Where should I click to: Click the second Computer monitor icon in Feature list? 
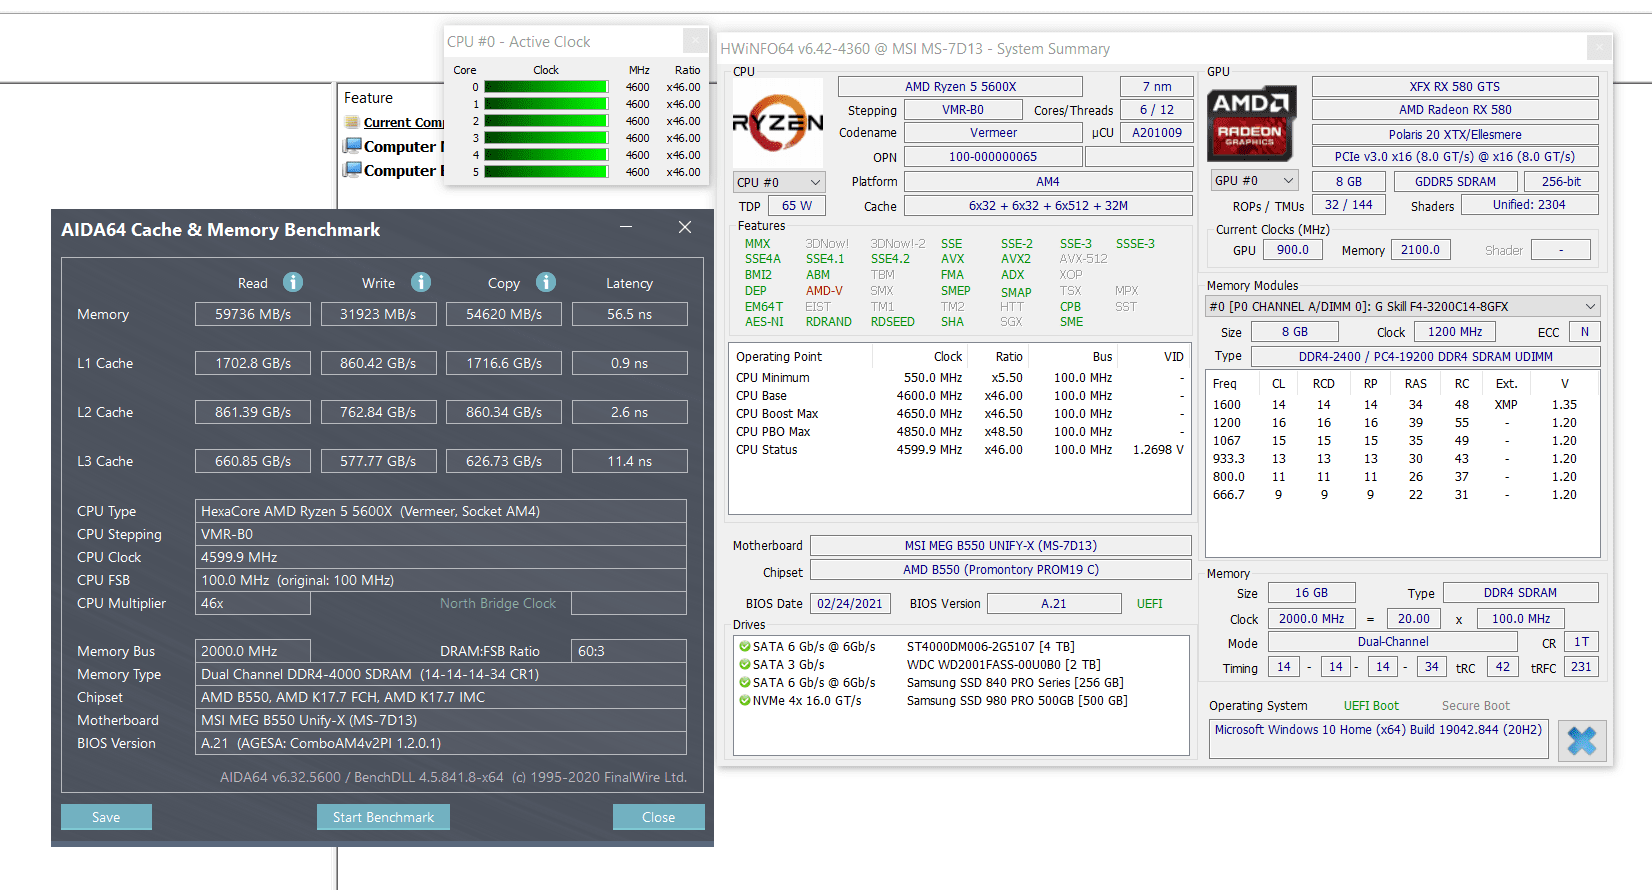point(353,170)
